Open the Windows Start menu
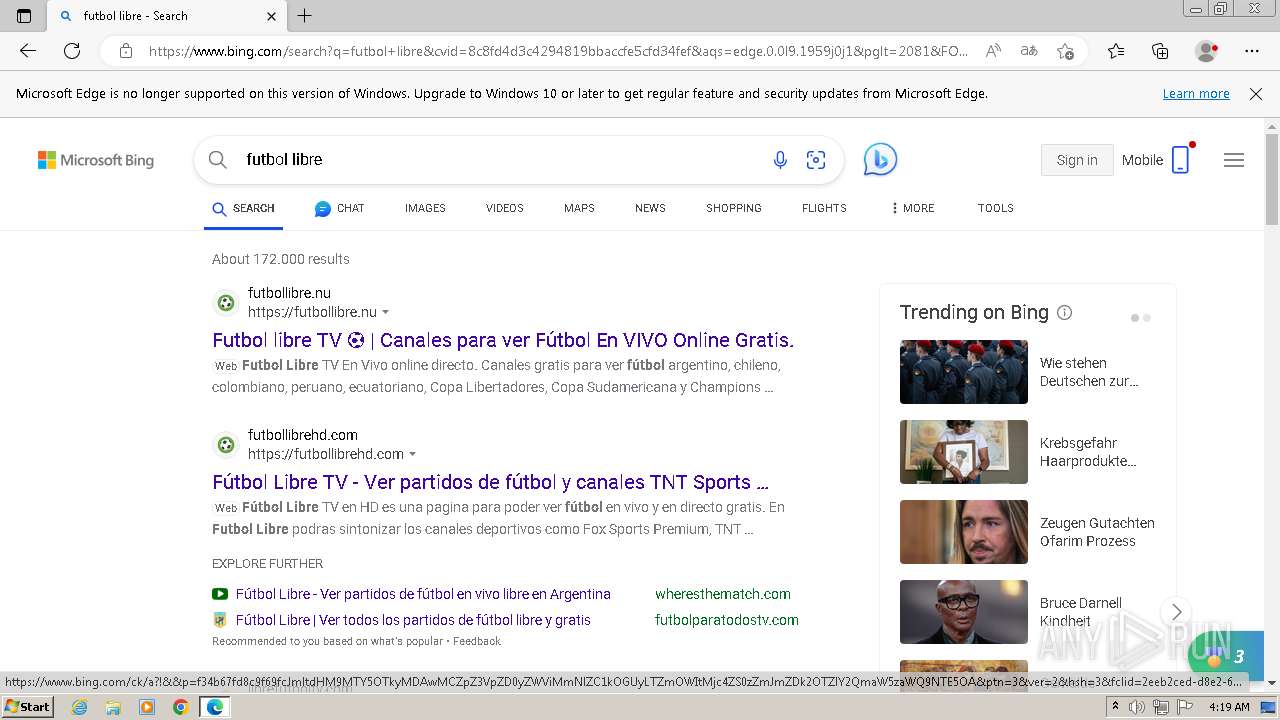Viewport: 1280px width, 720px height. (x=28, y=707)
